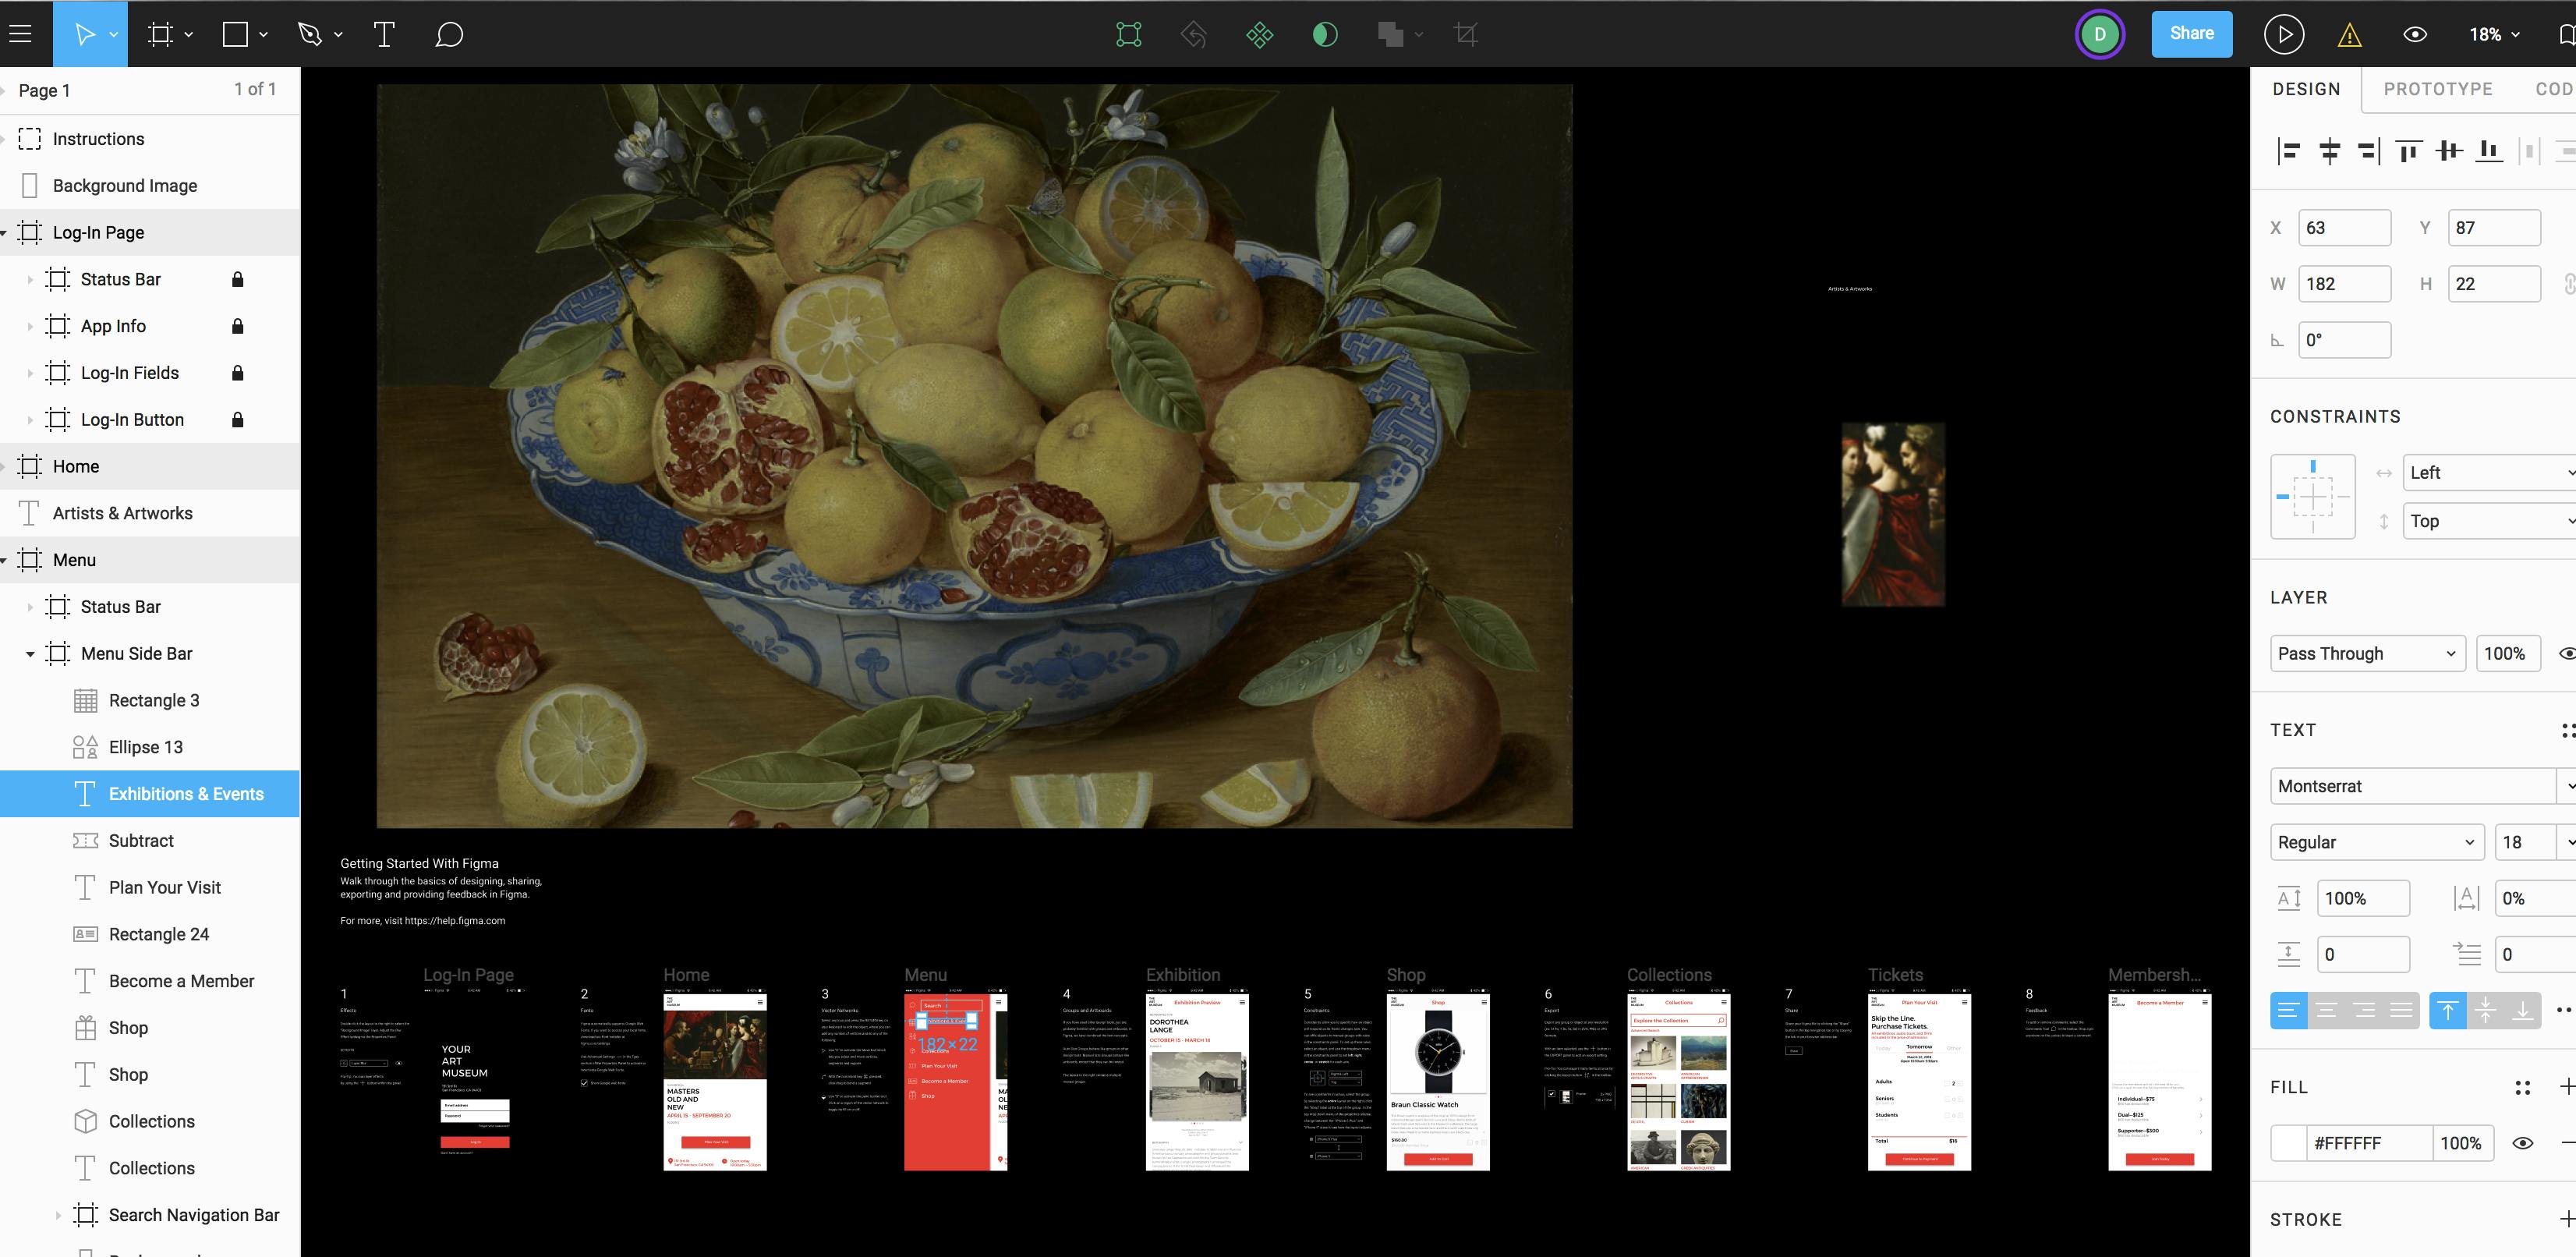Viewport: 2576px width, 1257px height.
Task: Toggle lock on Status Bar layer
Action: pos(237,279)
